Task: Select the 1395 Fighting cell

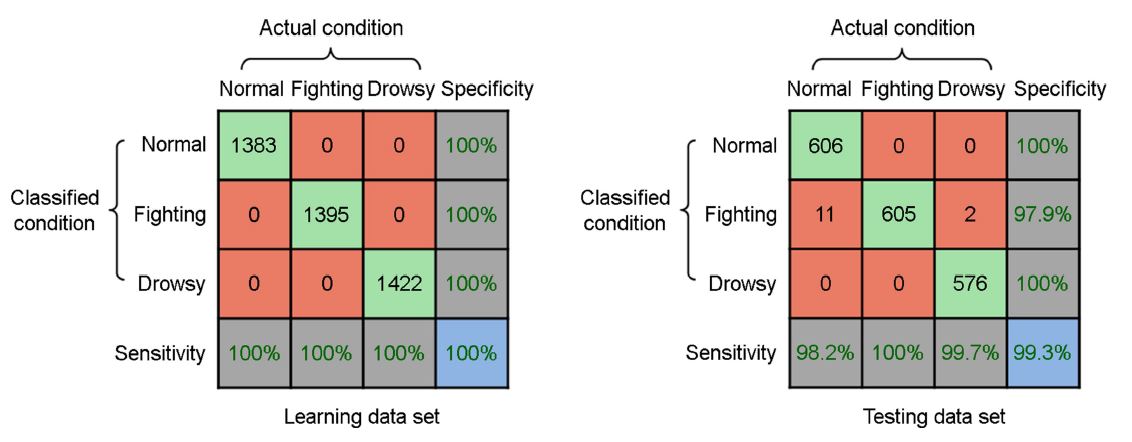Action: tap(327, 215)
